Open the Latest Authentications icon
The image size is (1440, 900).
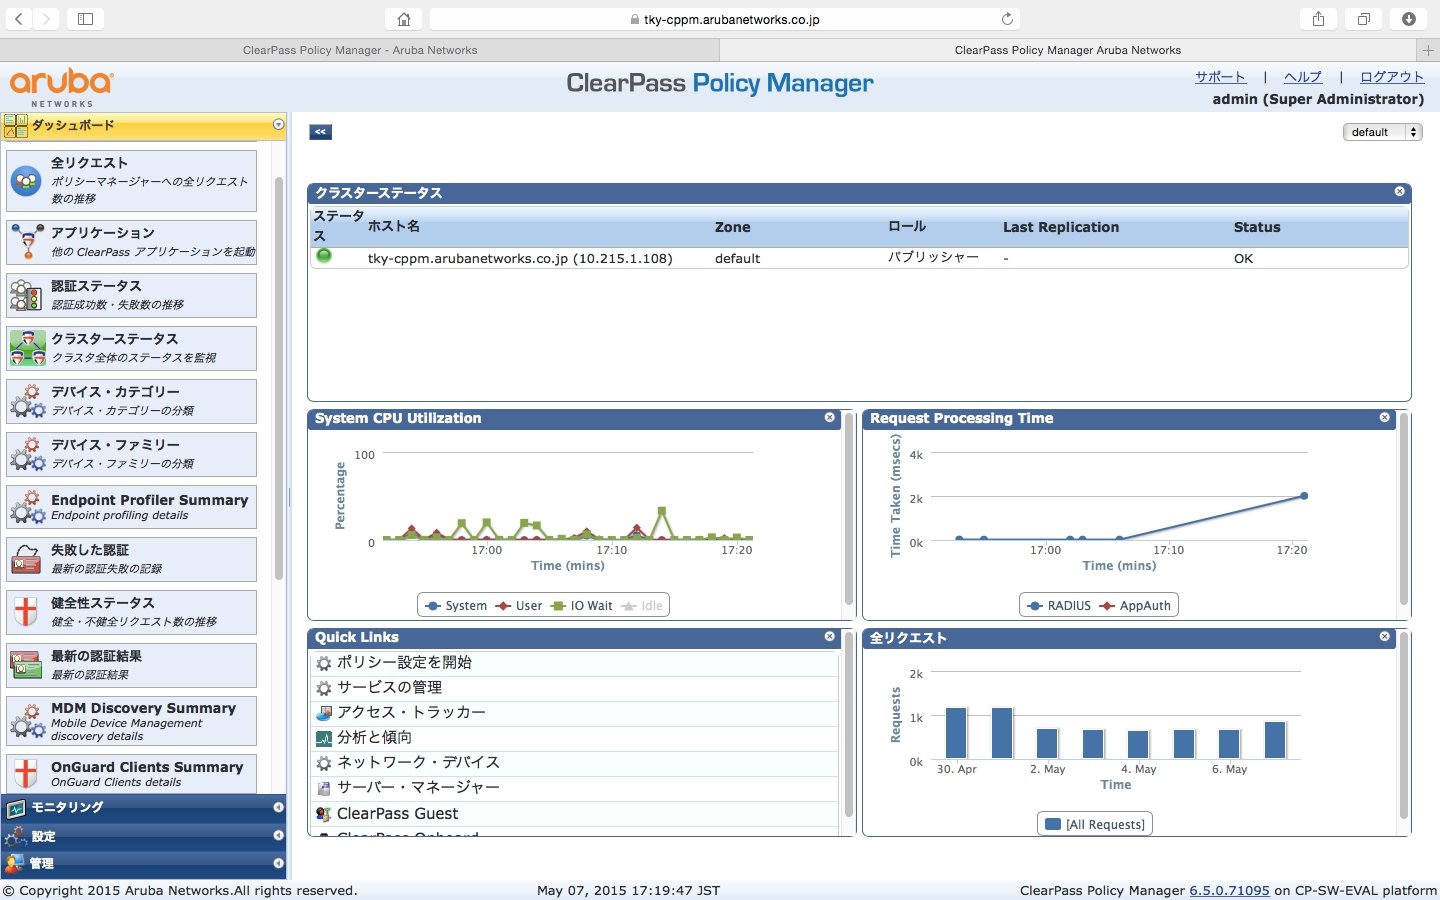click(26, 665)
